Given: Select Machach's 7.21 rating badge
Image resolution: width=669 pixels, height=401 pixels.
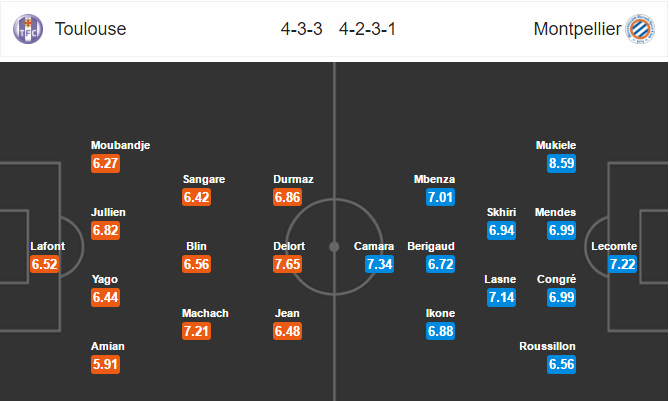Looking at the screenshot, I should click(196, 331).
